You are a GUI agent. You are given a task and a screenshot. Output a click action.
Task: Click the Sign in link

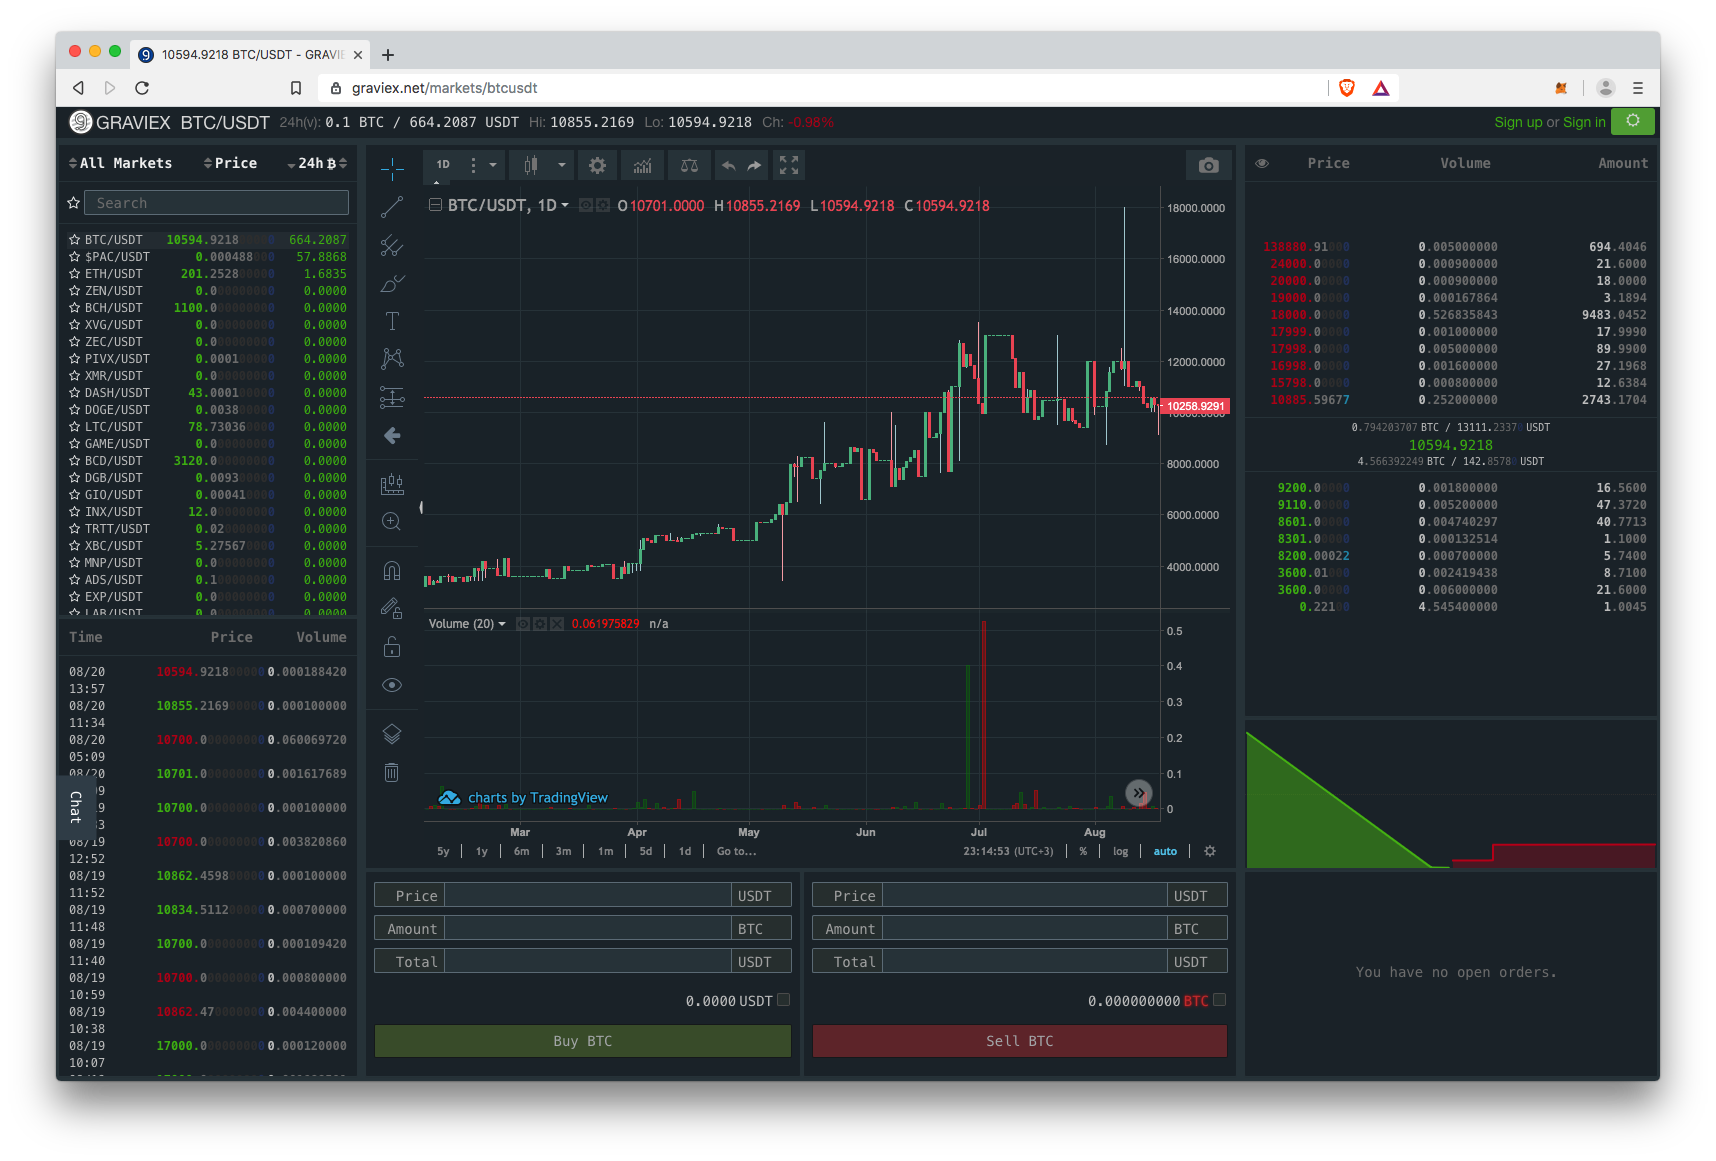1584,122
